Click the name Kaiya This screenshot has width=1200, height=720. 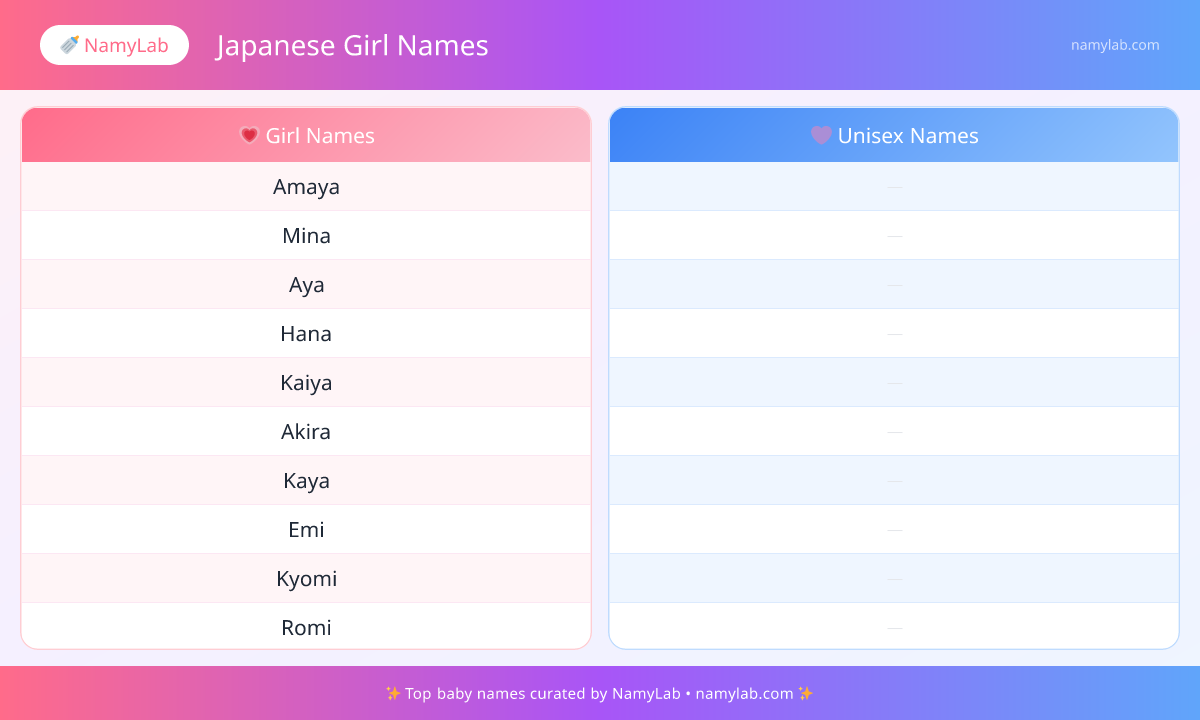pyautogui.click(x=306, y=383)
